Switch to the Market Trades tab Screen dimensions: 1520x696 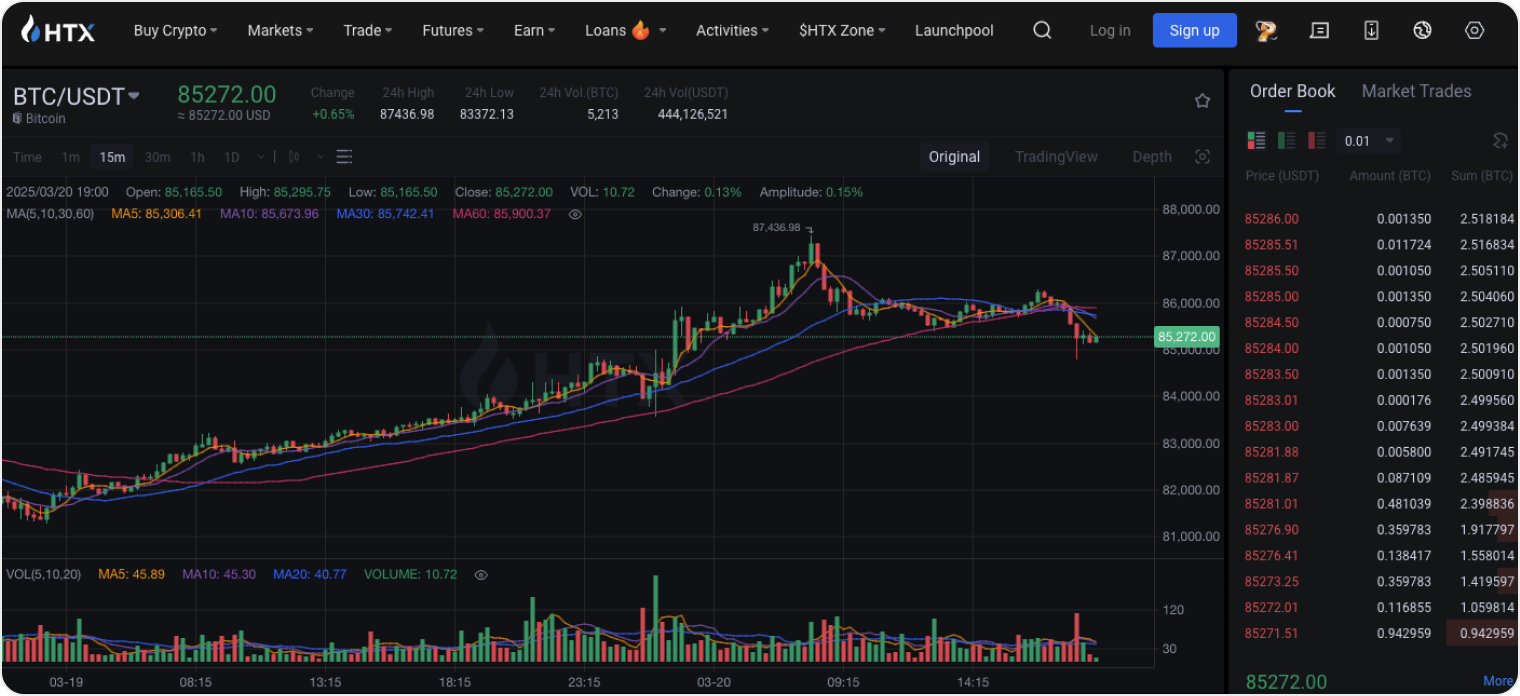pos(1416,91)
